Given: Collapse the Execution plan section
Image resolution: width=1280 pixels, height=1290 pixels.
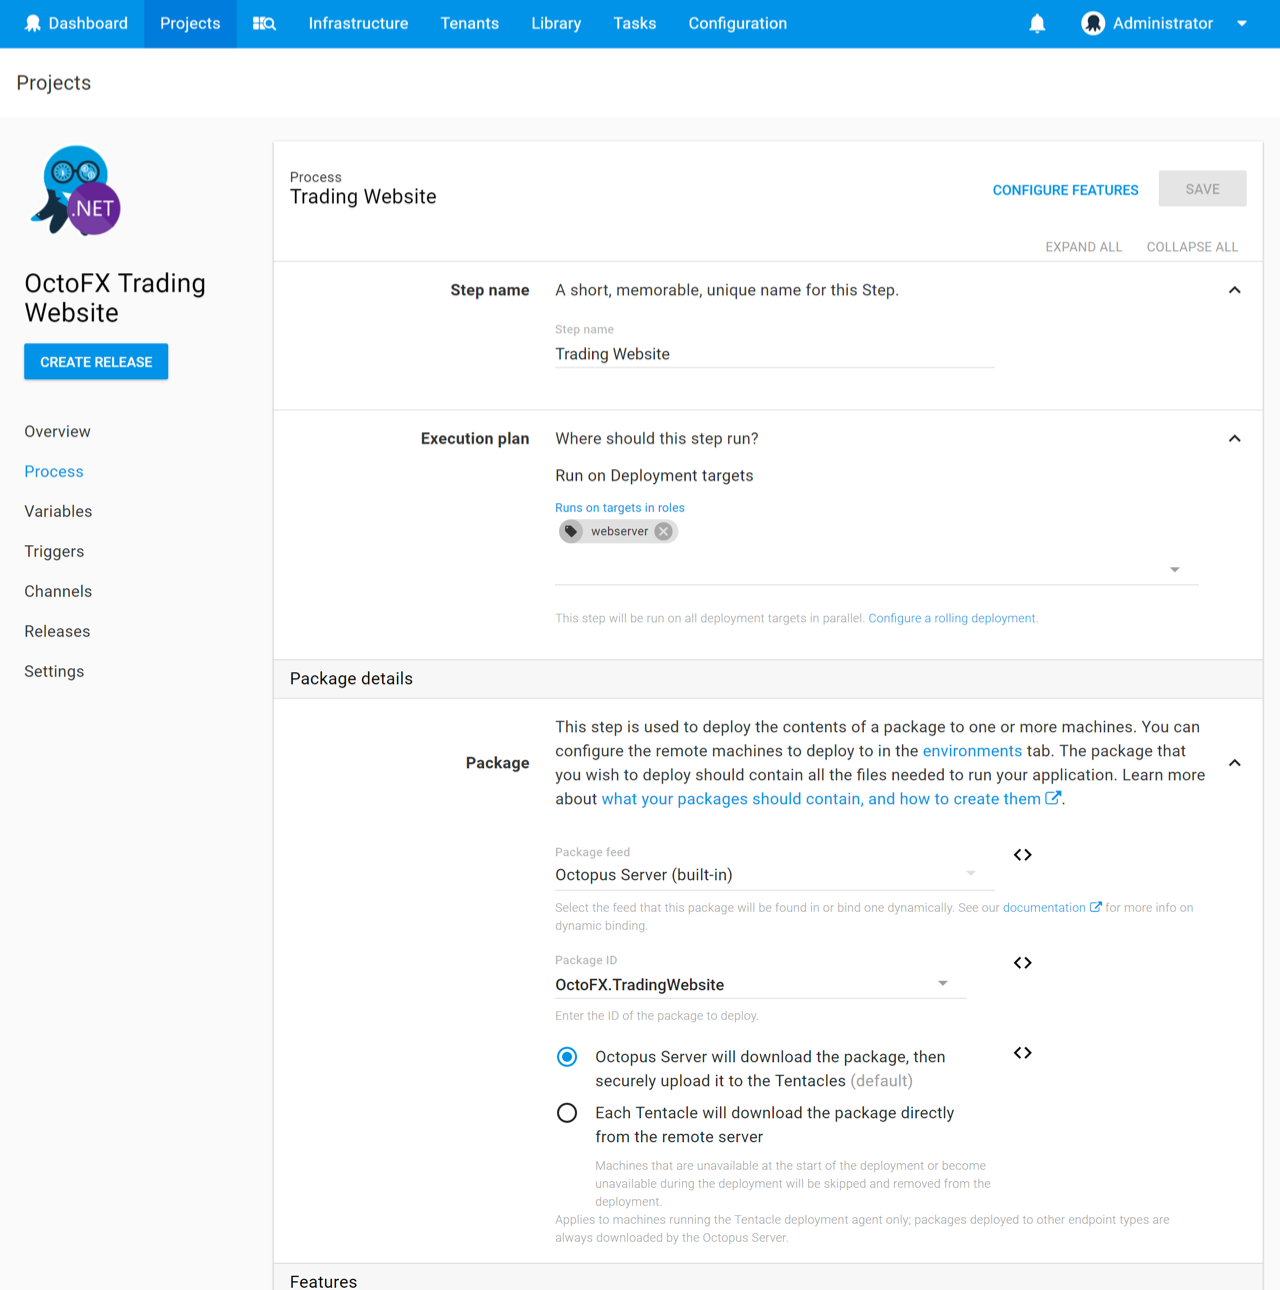Looking at the screenshot, I should [x=1234, y=439].
